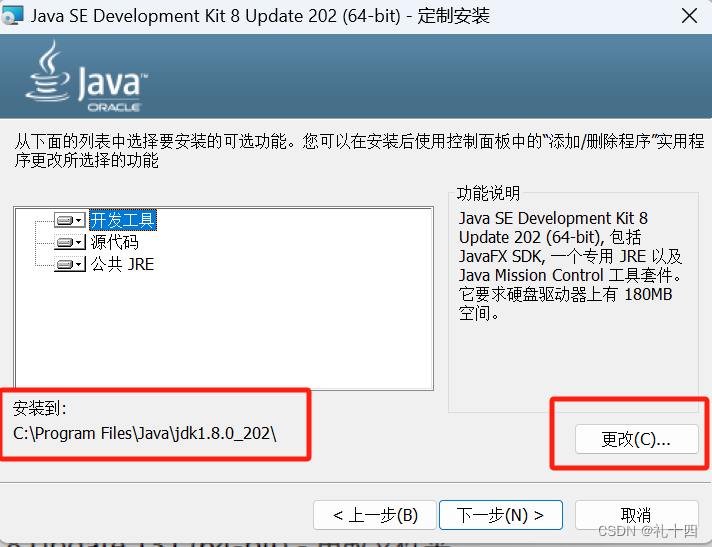Image resolution: width=712 pixels, height=547 pixels.
Task: Go to next step with 下一步(N)
Action: pos(501,515)
